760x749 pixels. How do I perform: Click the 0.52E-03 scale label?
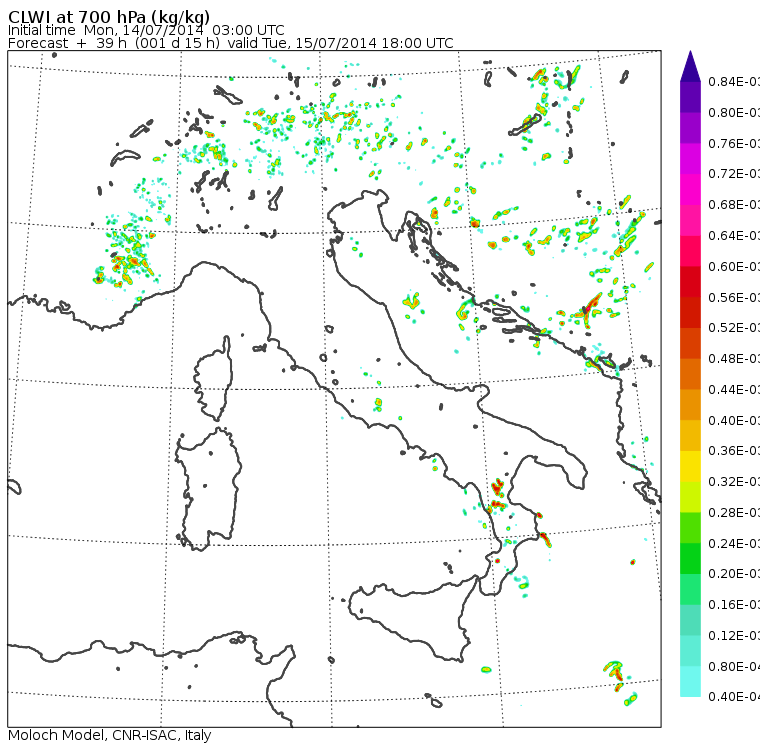click(x=734, y=328)
